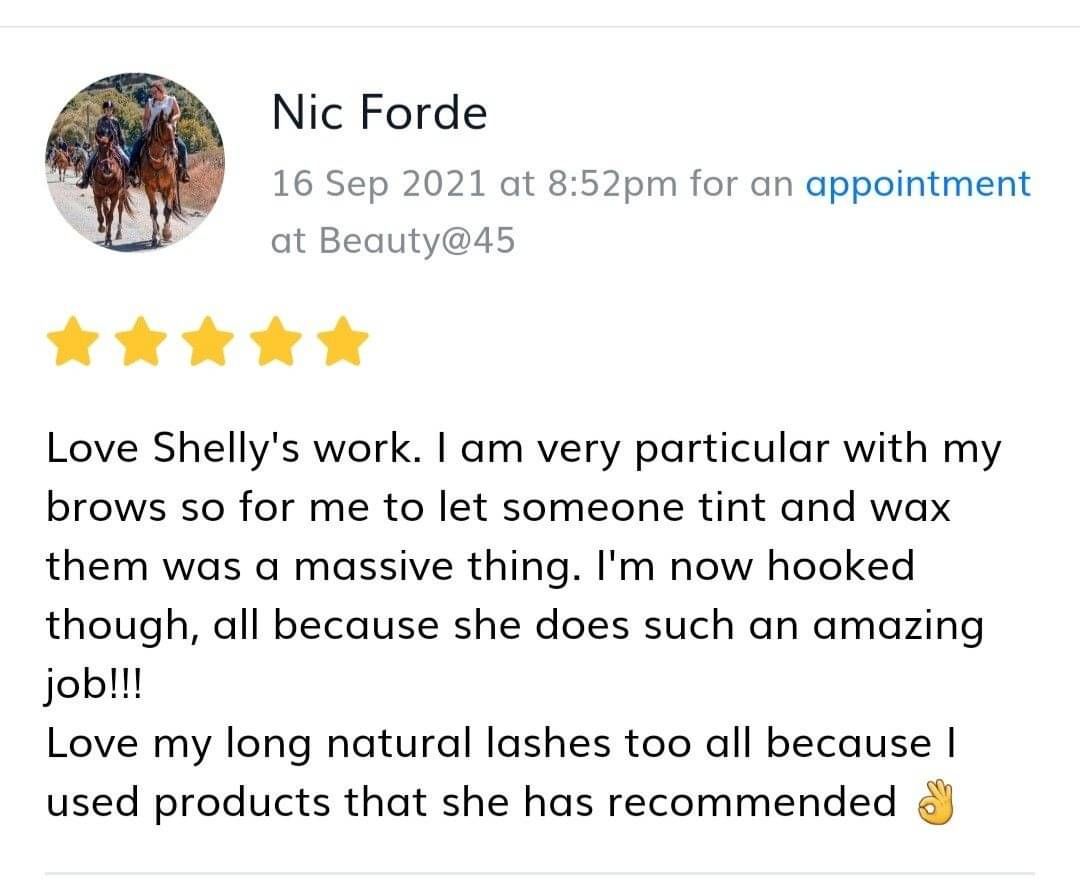The height and width of the screenshot is (880, 1080).
Task: Select the middle (third) rating star
Action: tap(207, 341)
